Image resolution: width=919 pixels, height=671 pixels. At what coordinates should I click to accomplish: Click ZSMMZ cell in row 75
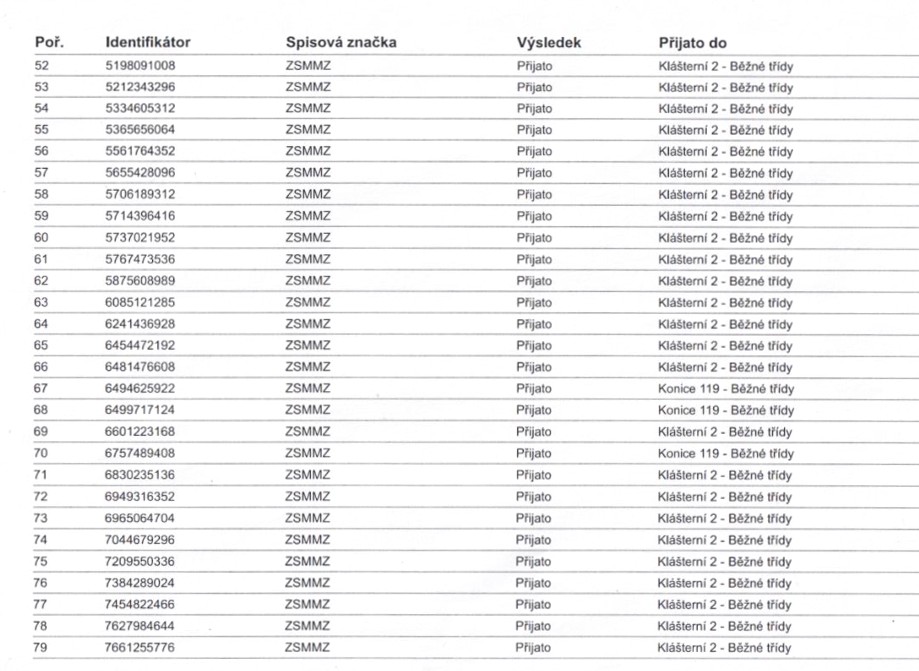(308, 561)
